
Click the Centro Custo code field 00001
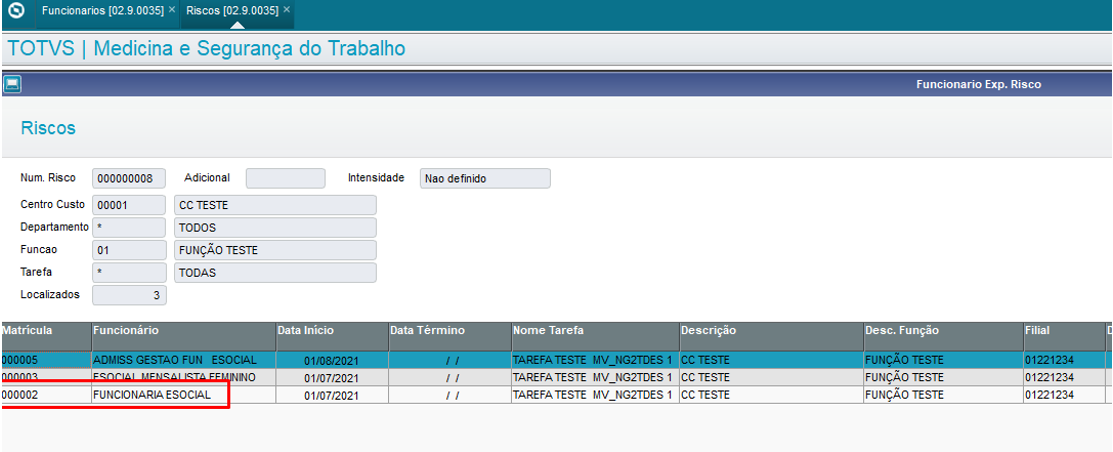tap(129, 205)
